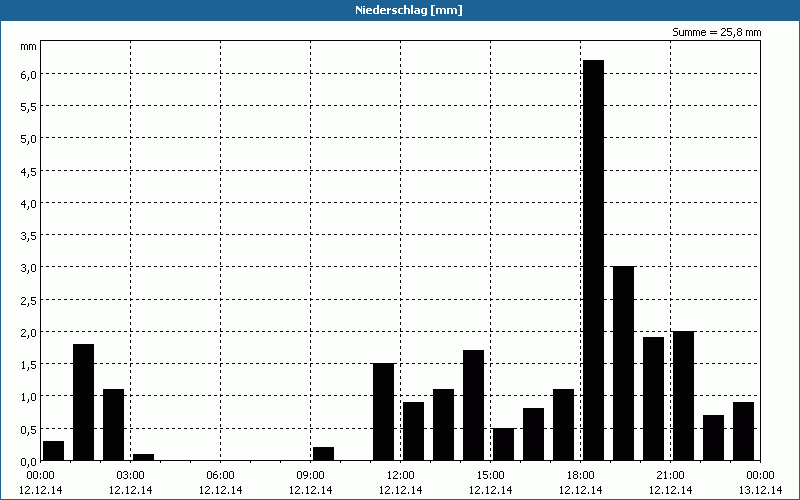
Task: Click the 'mm' unit label on the y-axis
Action: coord(28,47)
